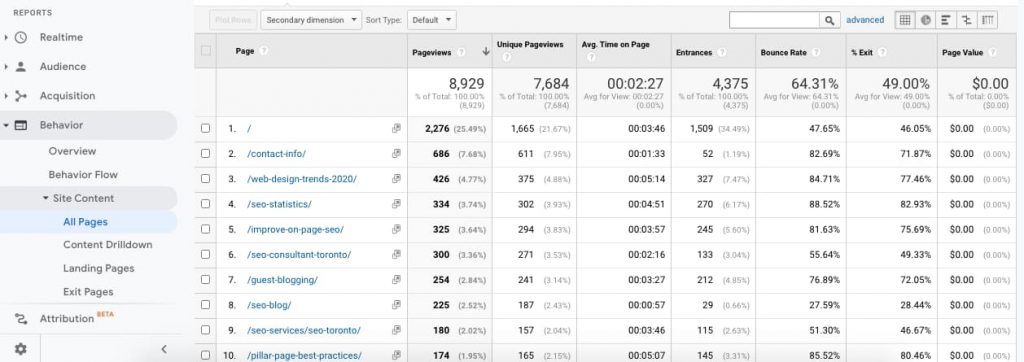Click the advanced filter link
Screen dimensions: 1024x362
click(865, 20)
